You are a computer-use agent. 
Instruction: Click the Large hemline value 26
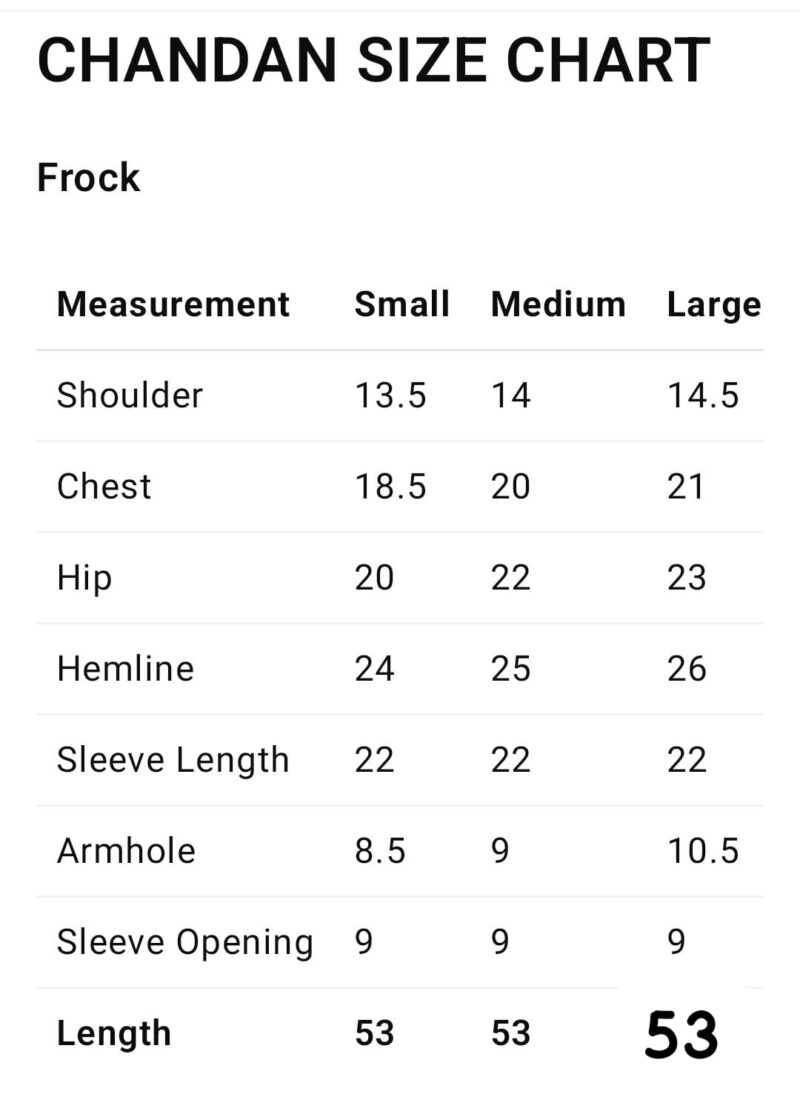pos(687,668)
